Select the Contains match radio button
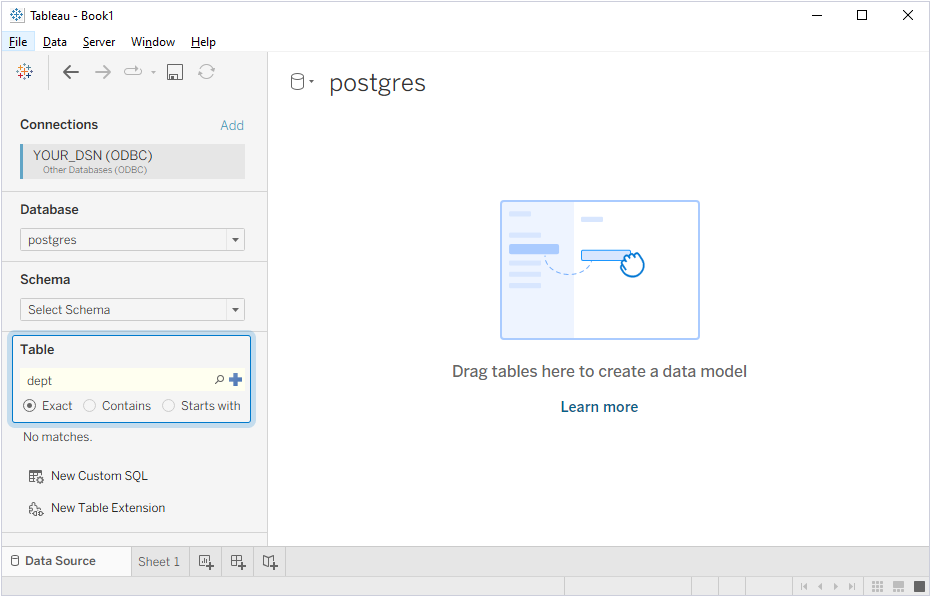 [90, 405]
